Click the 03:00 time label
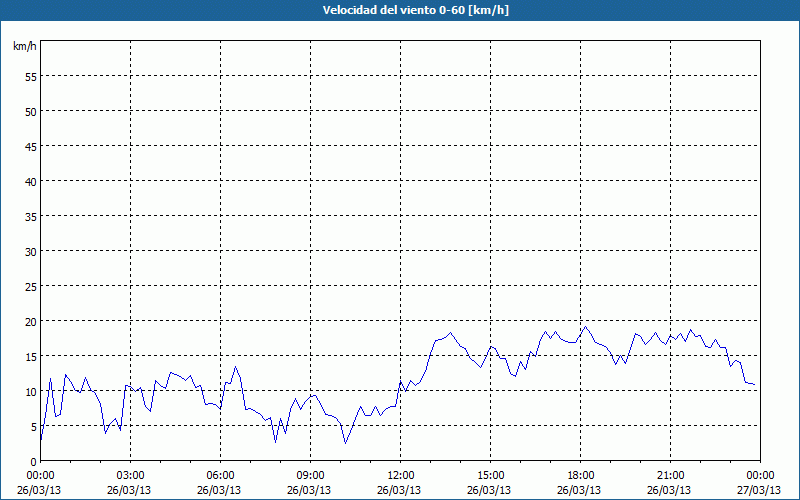This screenshot has height=500, width=800. click(131, 476)
